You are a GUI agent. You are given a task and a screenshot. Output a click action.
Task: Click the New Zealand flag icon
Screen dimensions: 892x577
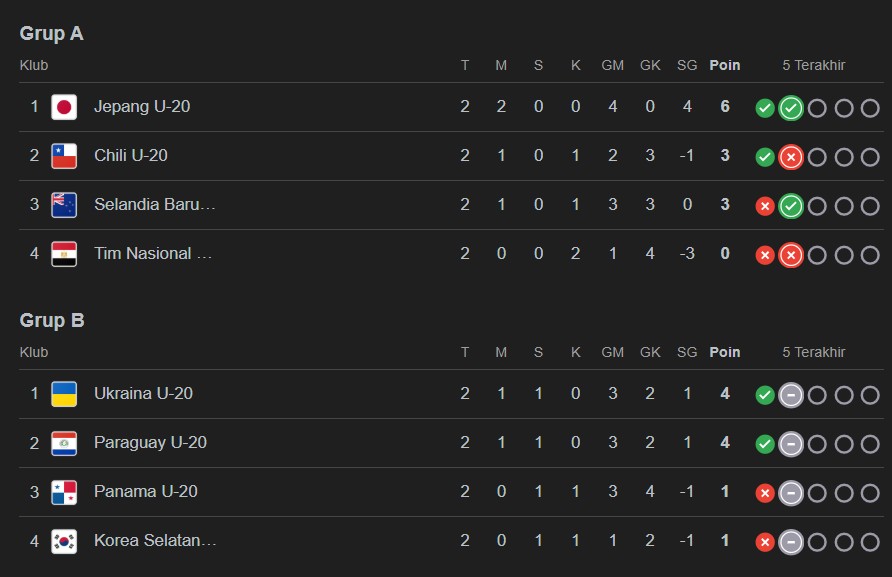click(x=64, y=205)
